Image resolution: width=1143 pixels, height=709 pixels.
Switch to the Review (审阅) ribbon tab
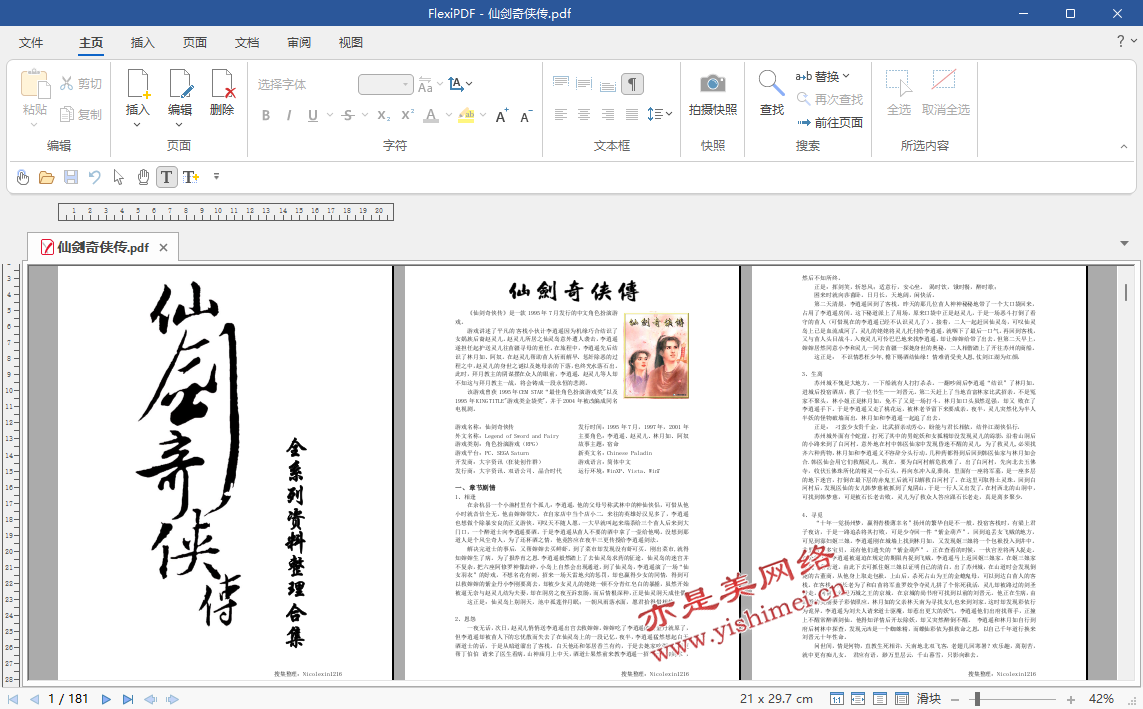(x=299, y=42)
